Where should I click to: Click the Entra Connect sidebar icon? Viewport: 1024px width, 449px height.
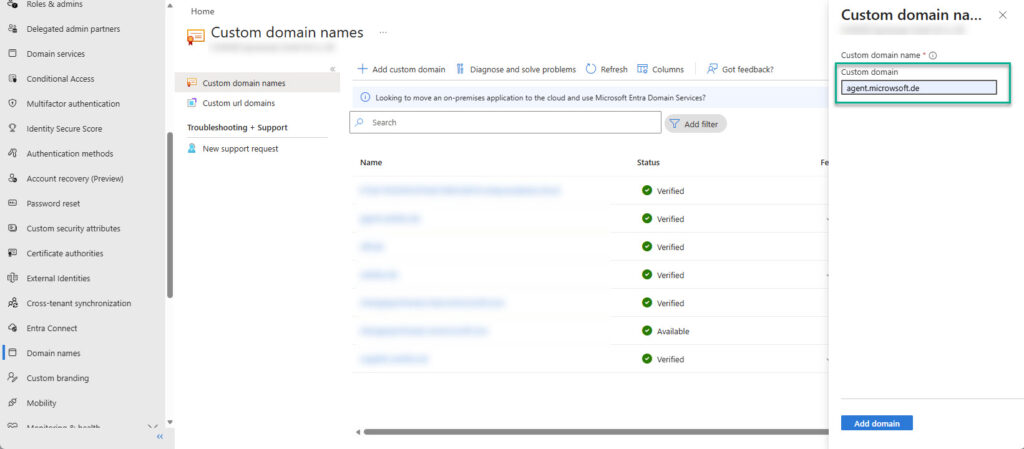point(12,328)
